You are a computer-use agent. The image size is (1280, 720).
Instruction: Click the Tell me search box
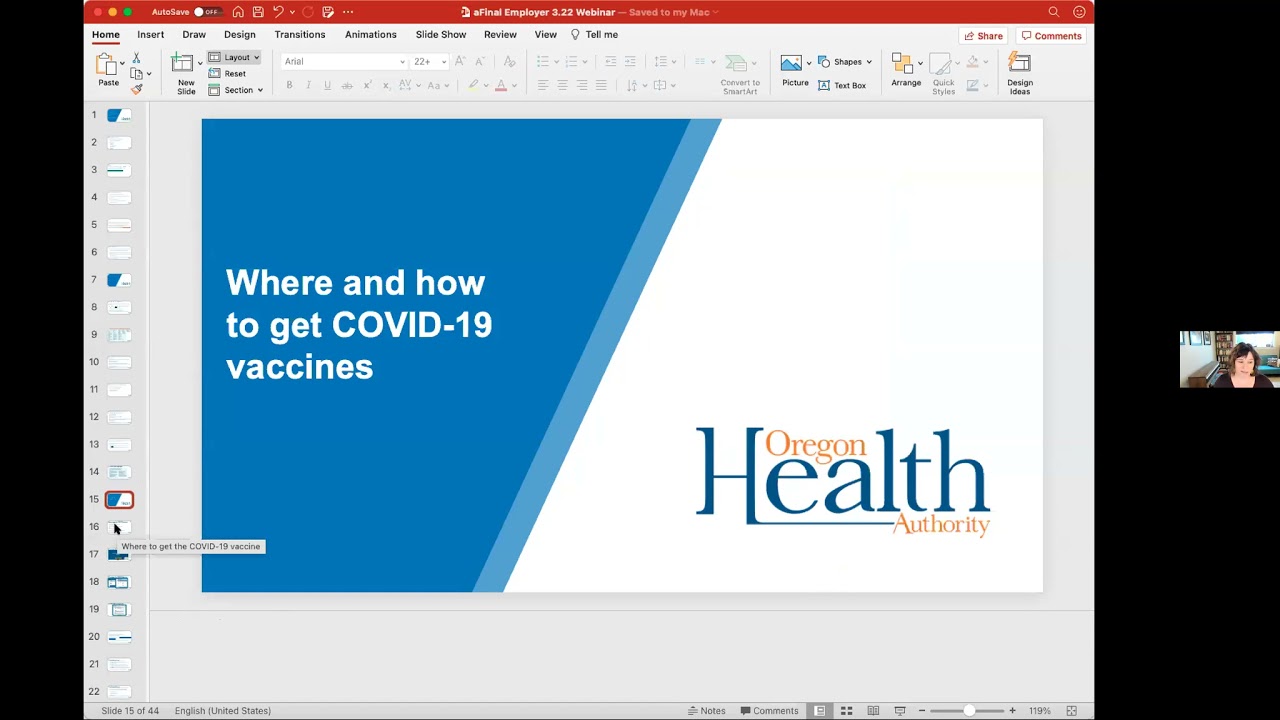(595, 34)
